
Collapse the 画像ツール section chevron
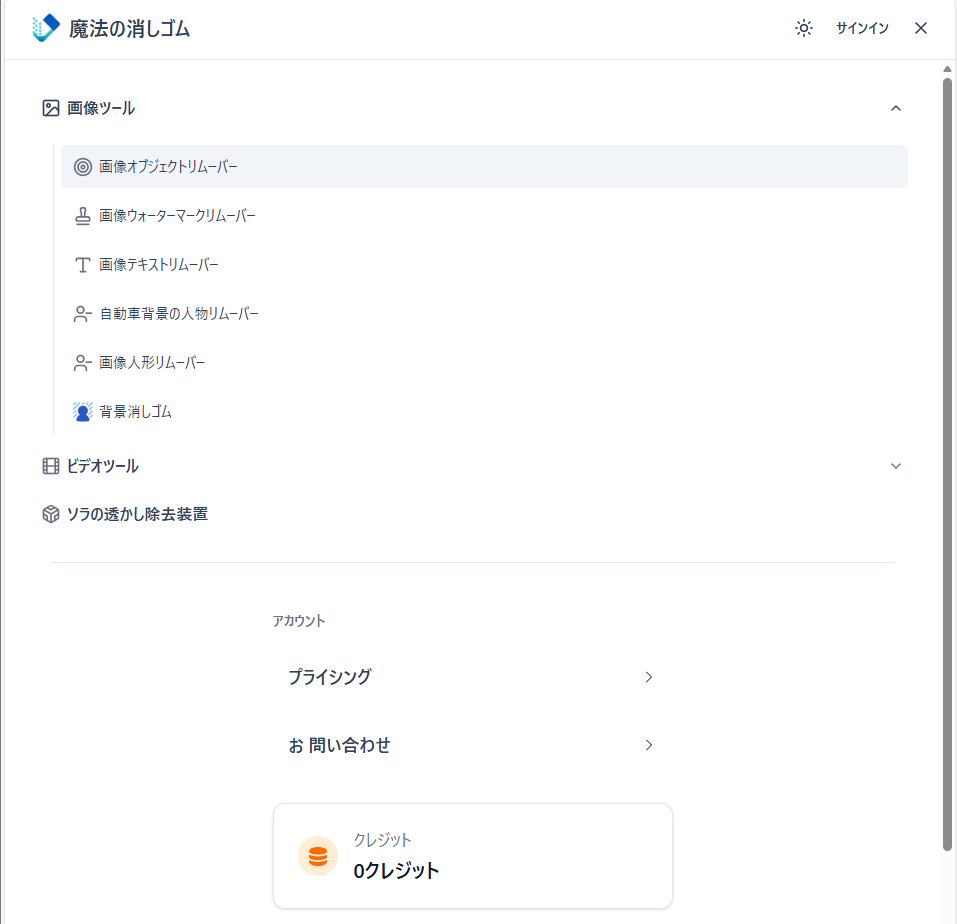point(896,108)
